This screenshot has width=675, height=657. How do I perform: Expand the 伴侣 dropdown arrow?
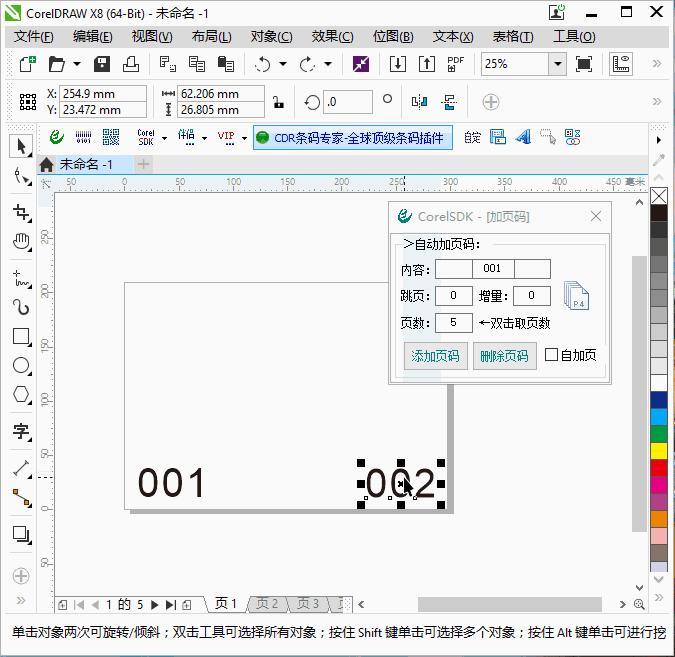coord(204,138)
